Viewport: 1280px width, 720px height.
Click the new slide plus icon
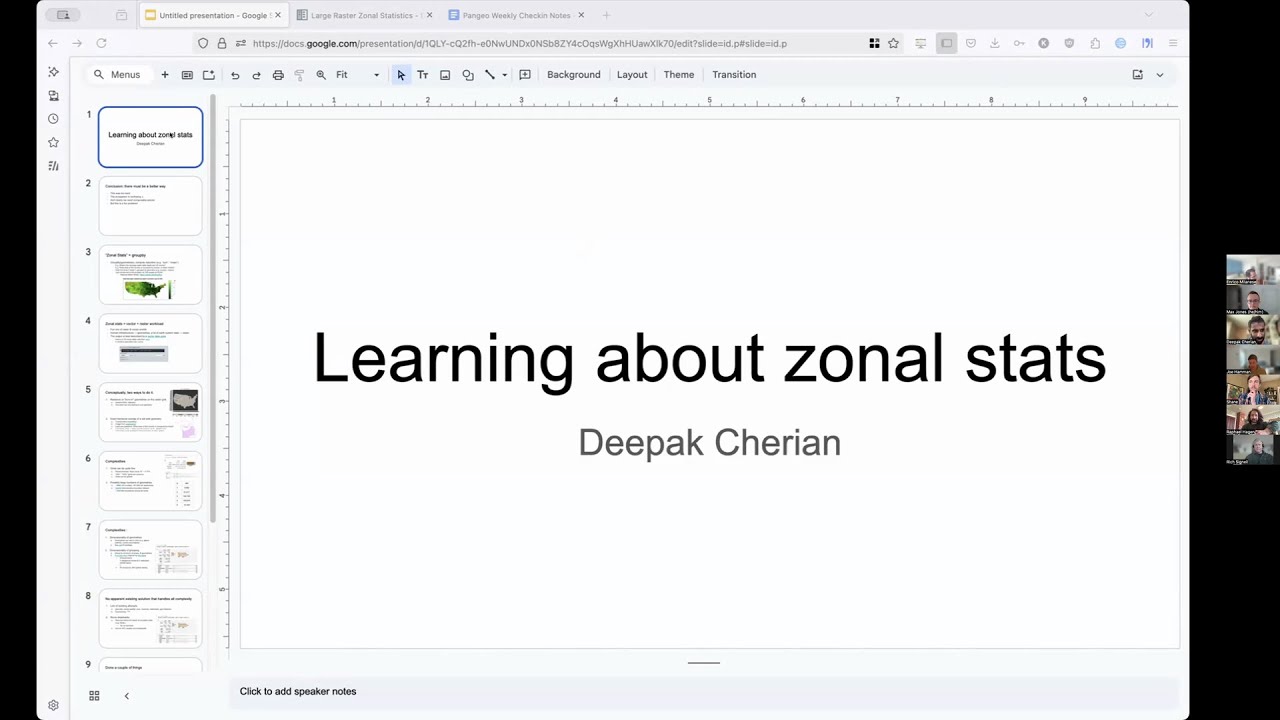pyautogui.click(x=165, y=75)
